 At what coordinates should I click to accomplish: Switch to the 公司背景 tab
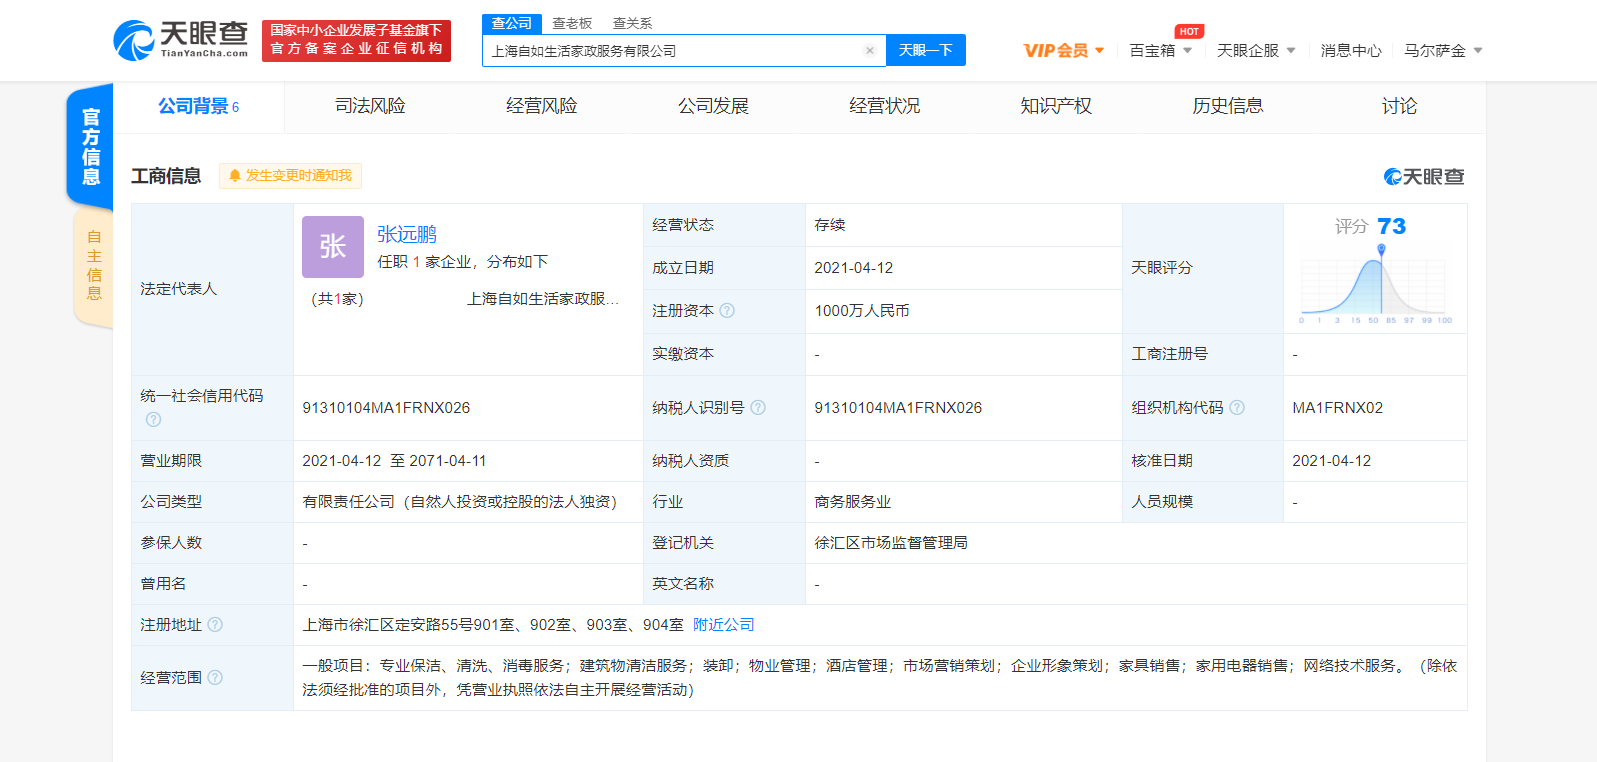tap(198, 106)
